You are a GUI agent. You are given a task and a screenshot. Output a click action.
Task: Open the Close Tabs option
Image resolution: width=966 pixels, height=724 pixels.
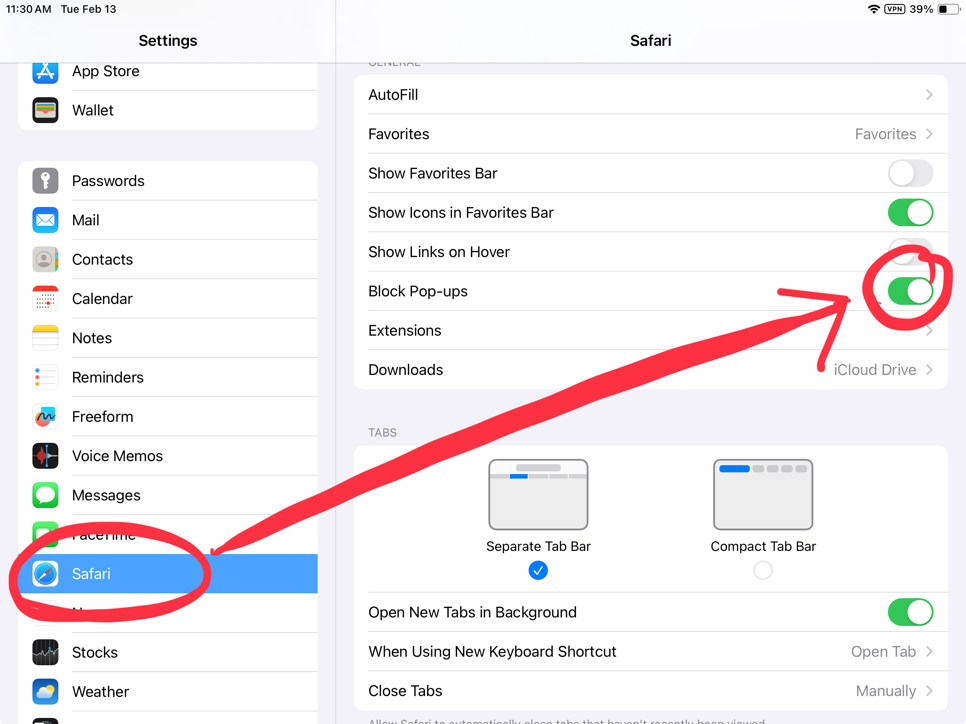point(651,691)
